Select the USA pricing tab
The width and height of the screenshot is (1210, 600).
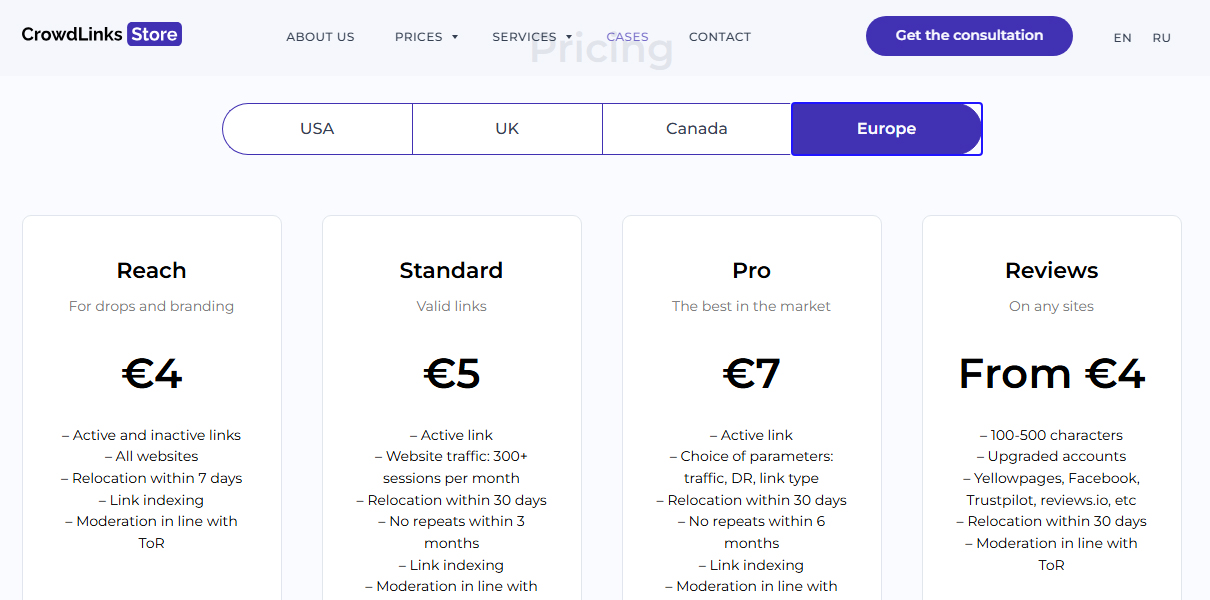tap(317, 128)
